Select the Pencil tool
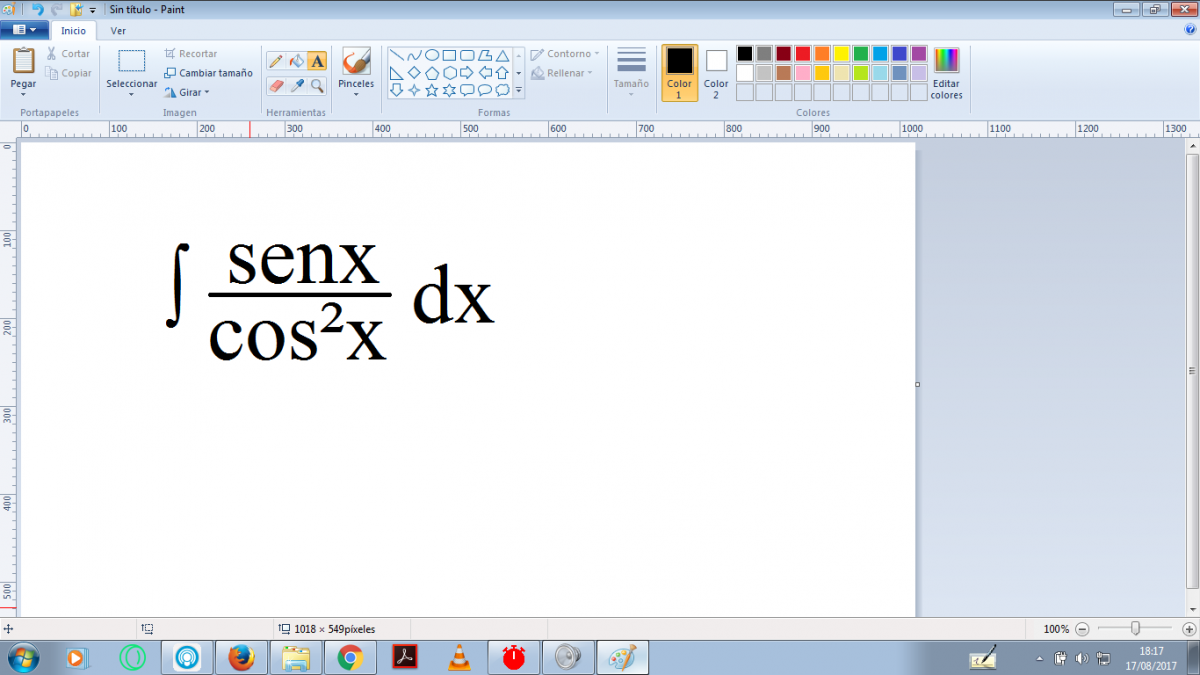Image resolution: width=1200 pixels, height=675 pixels. coord(277,61)
